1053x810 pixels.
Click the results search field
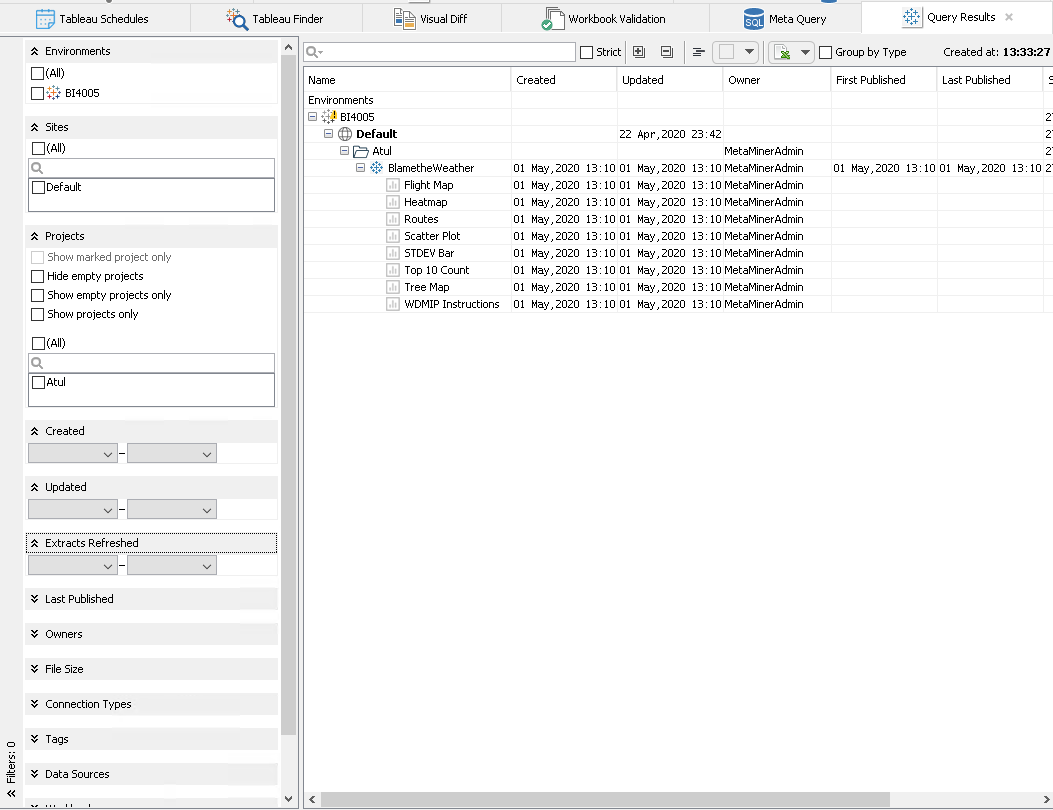click(x=439, y=52)
